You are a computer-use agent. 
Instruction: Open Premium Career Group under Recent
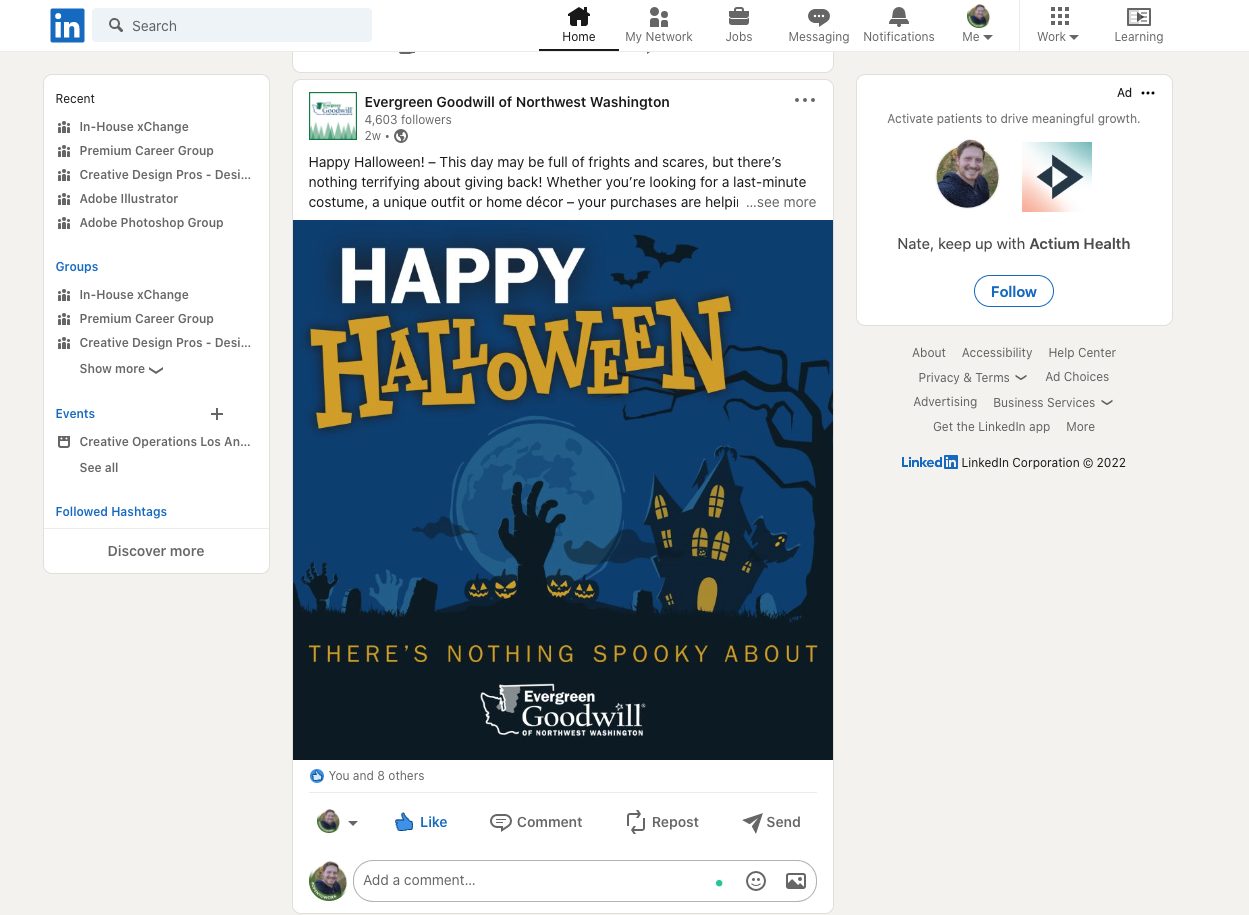pyautogui.click(x=147, y=151)
